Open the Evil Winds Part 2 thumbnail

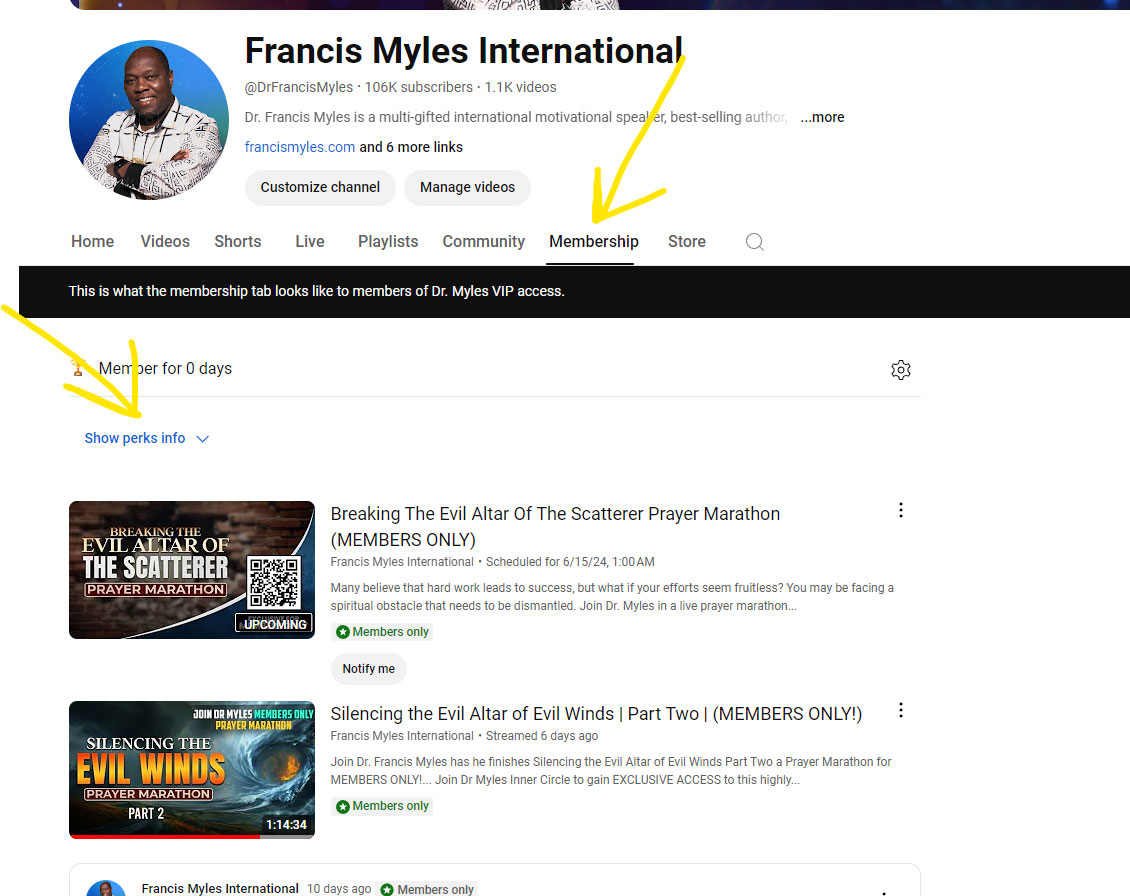[x=192, y=770]
